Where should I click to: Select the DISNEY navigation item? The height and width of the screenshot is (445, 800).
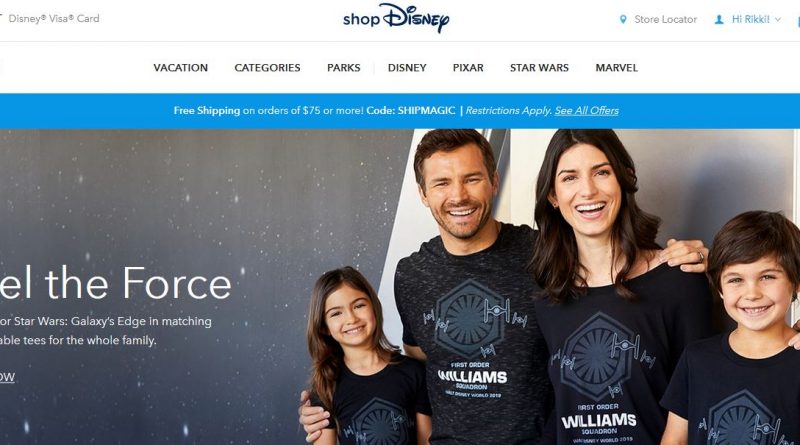point(407,67)
